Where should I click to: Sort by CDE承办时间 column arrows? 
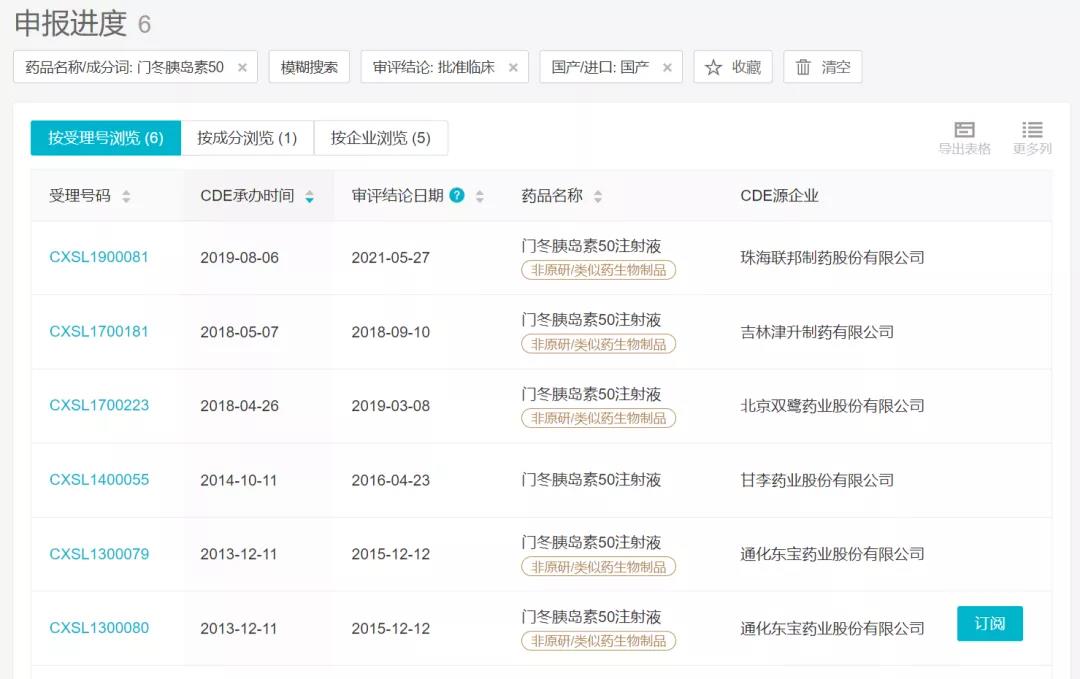coord(309,196)
